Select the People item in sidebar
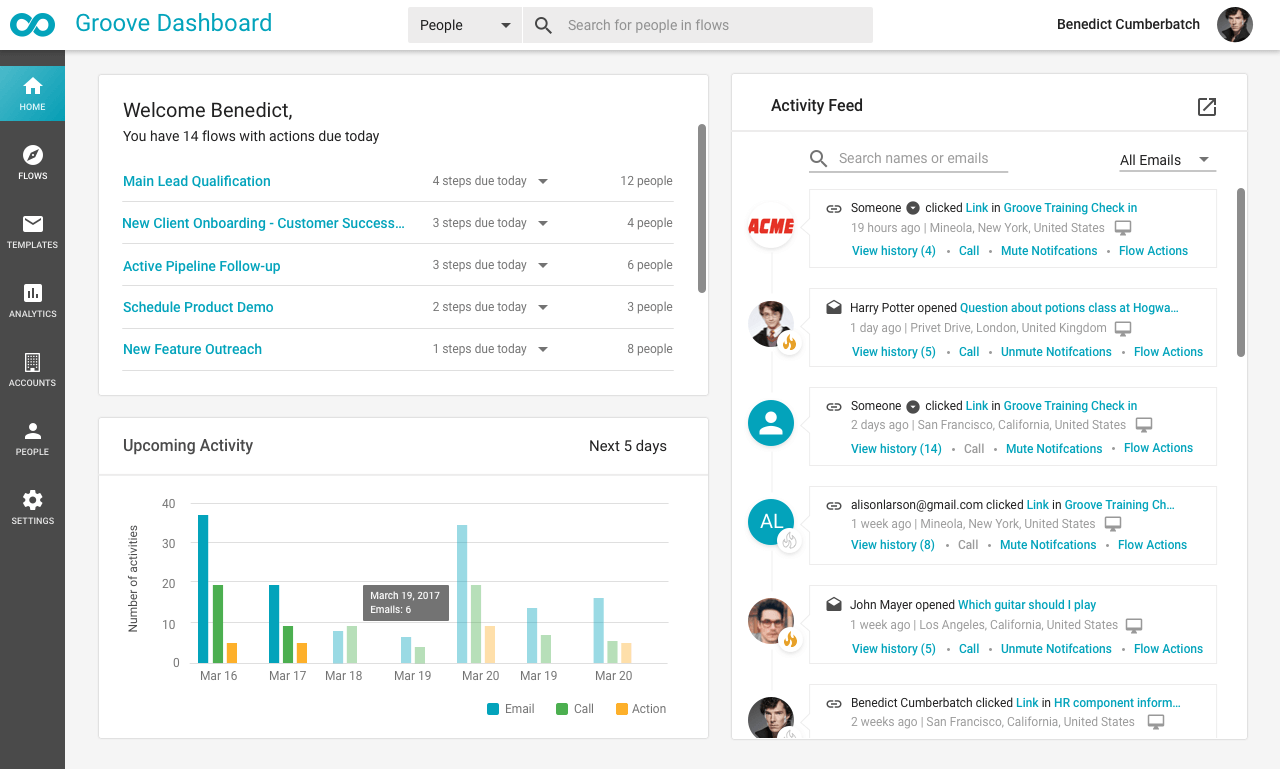This screenshot has width=1280, height=769. [32, 438]
